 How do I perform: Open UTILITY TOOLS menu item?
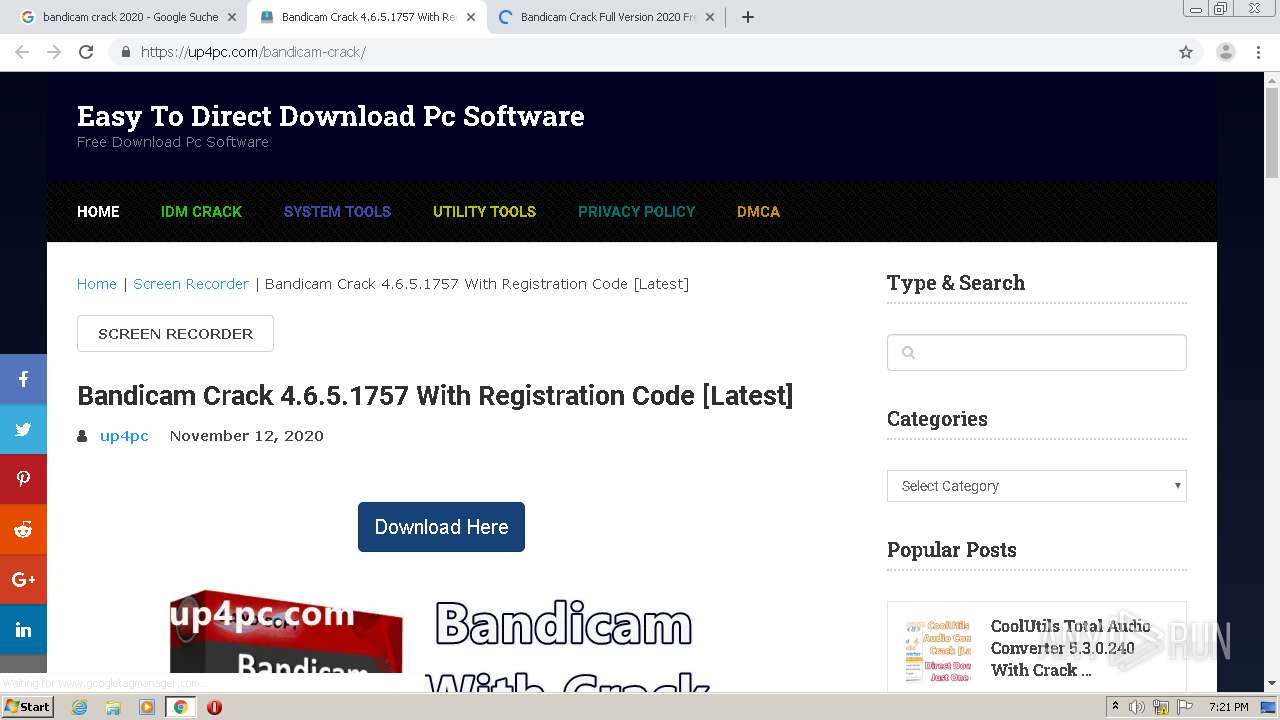point(484,212)
